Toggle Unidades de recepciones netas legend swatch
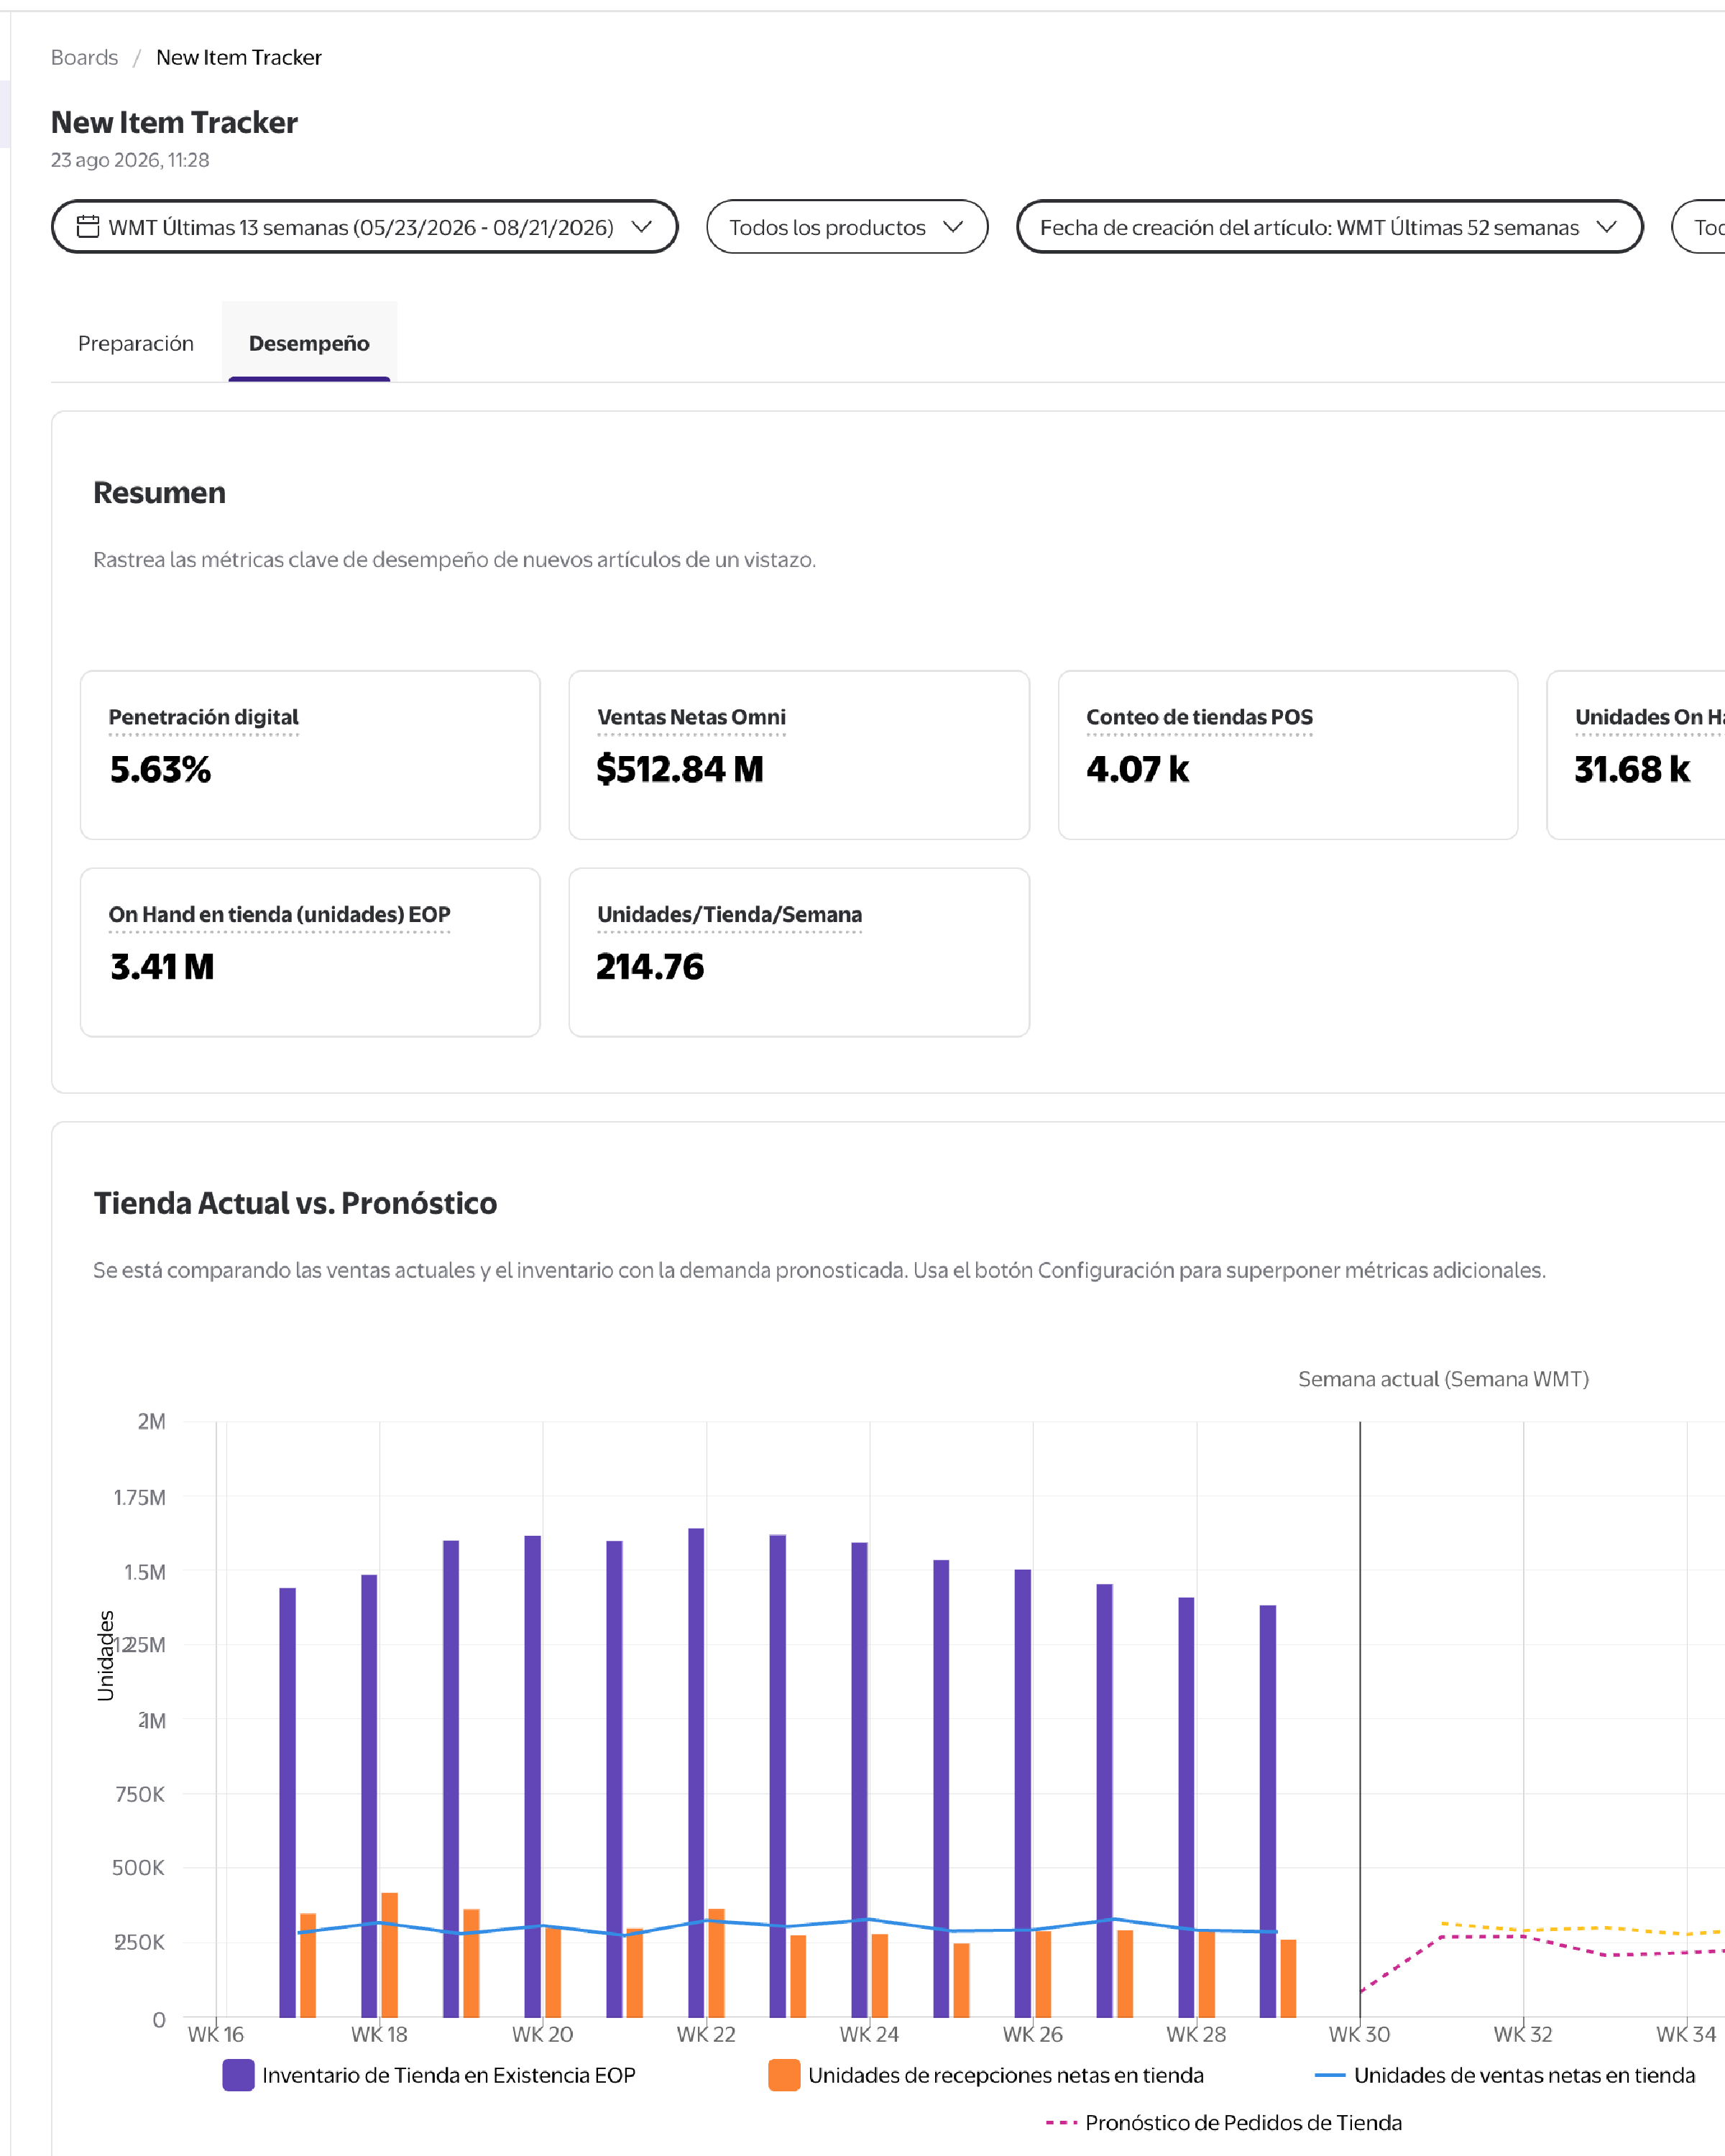 [x=784, y=2075]
